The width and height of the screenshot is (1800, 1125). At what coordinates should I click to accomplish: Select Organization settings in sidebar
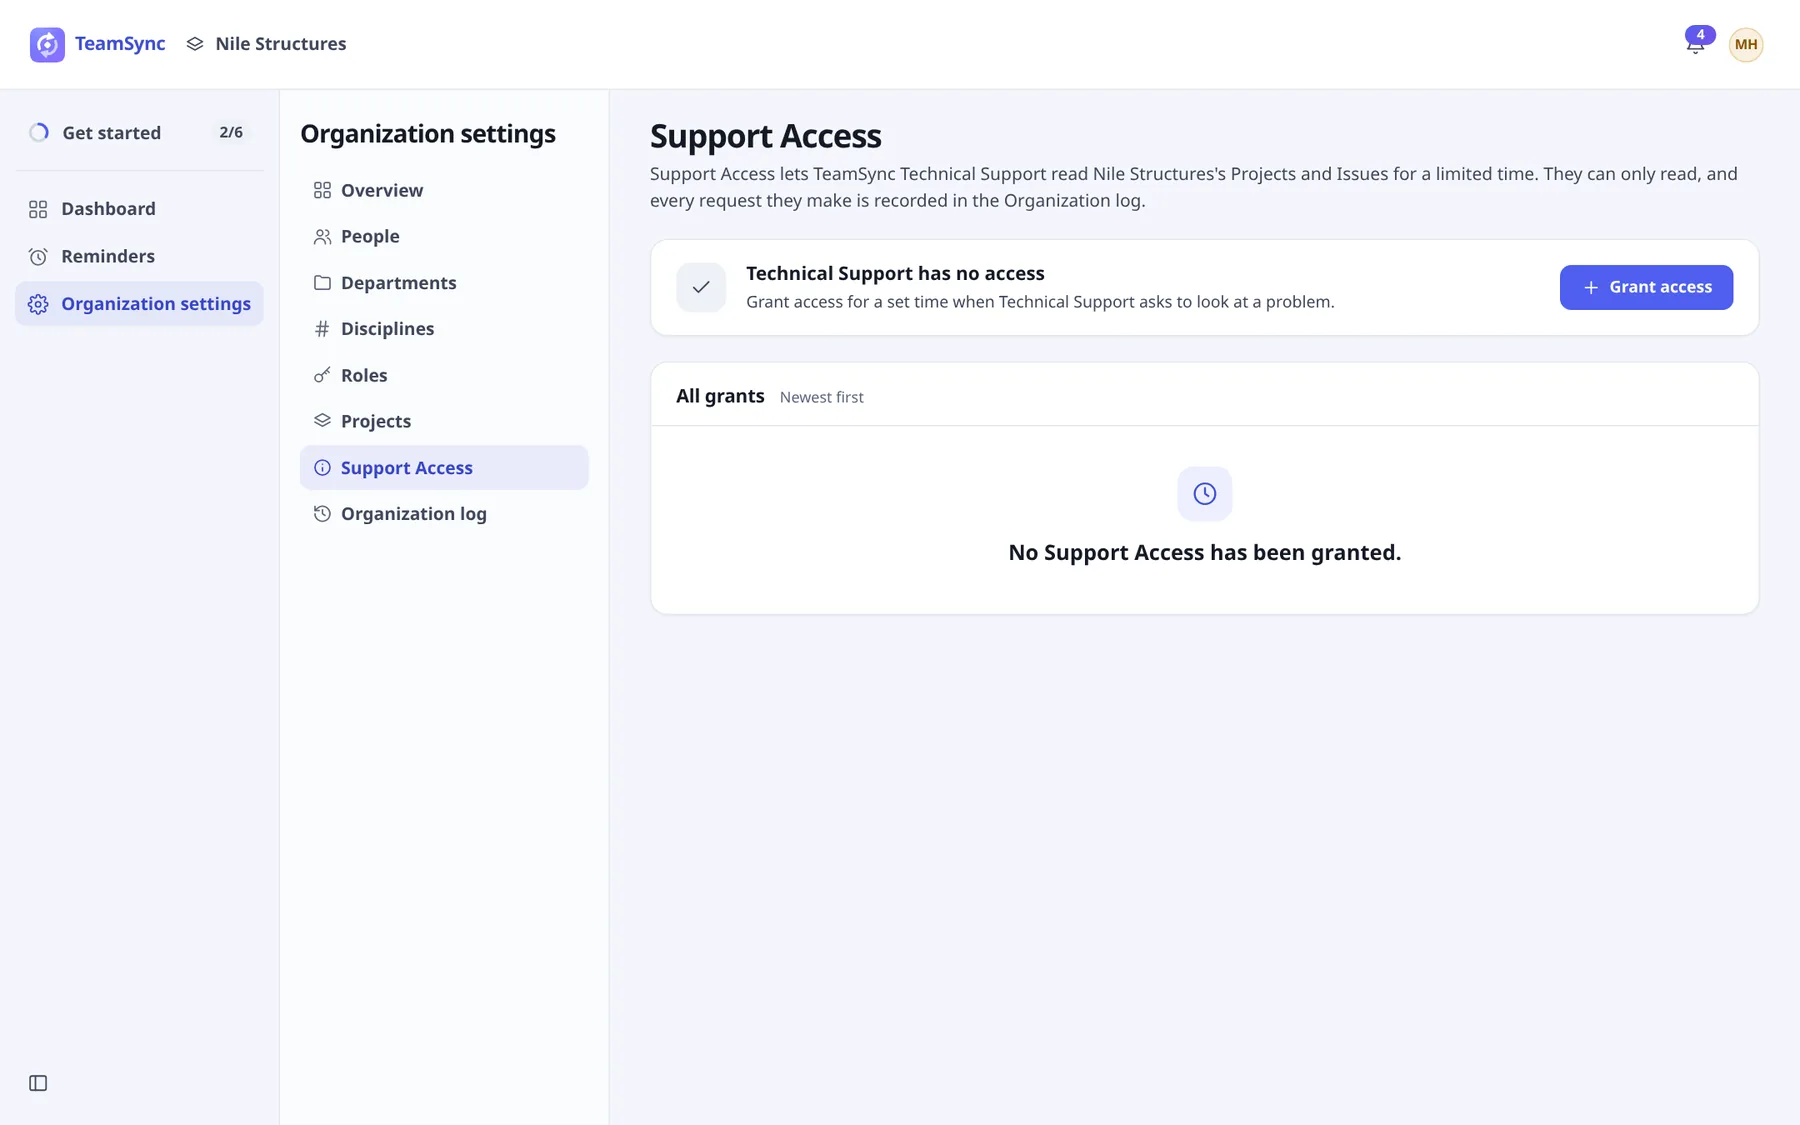139,304
